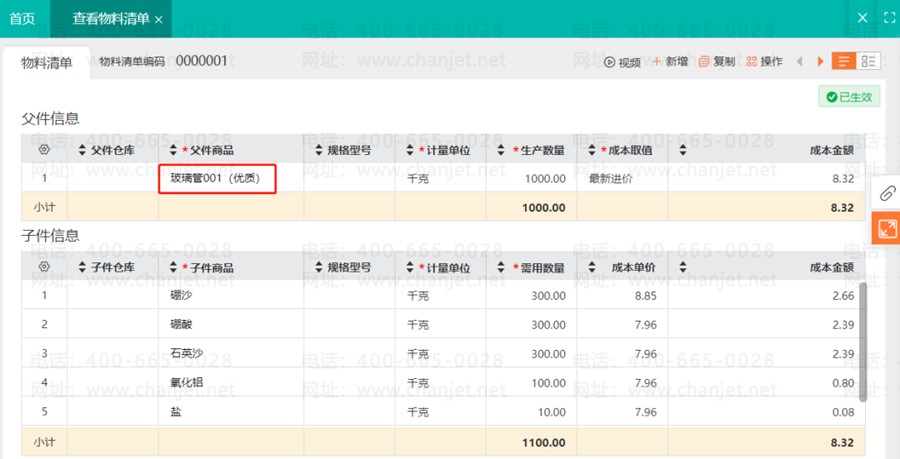Click the 子件信息 table vertical scrollbar

(x=862, y=342)
